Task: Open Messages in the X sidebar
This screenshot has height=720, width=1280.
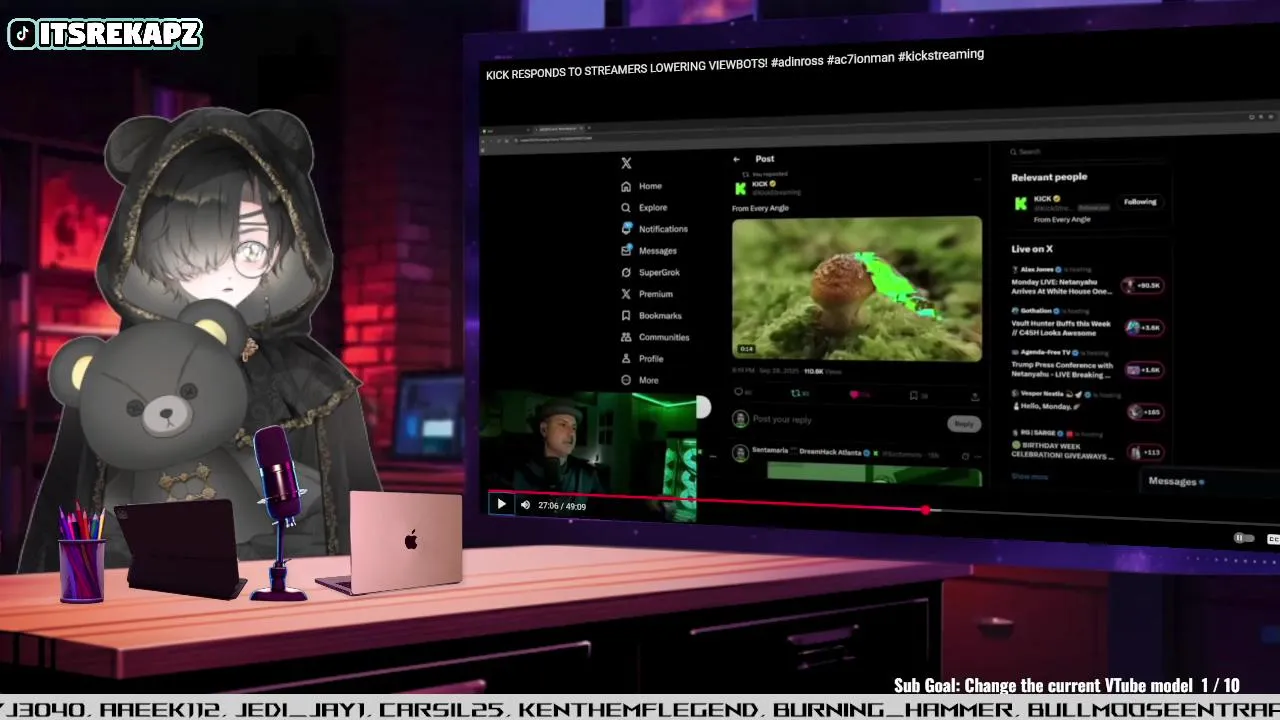Action: click(649, 251)
